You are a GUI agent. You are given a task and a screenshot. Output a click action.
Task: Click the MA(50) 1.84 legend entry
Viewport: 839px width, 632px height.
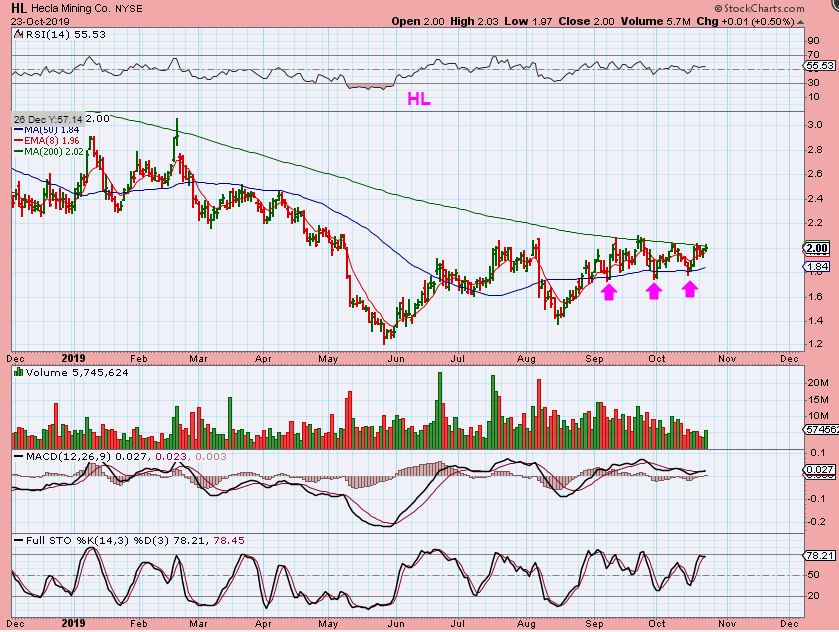click(x=47, y=130)
